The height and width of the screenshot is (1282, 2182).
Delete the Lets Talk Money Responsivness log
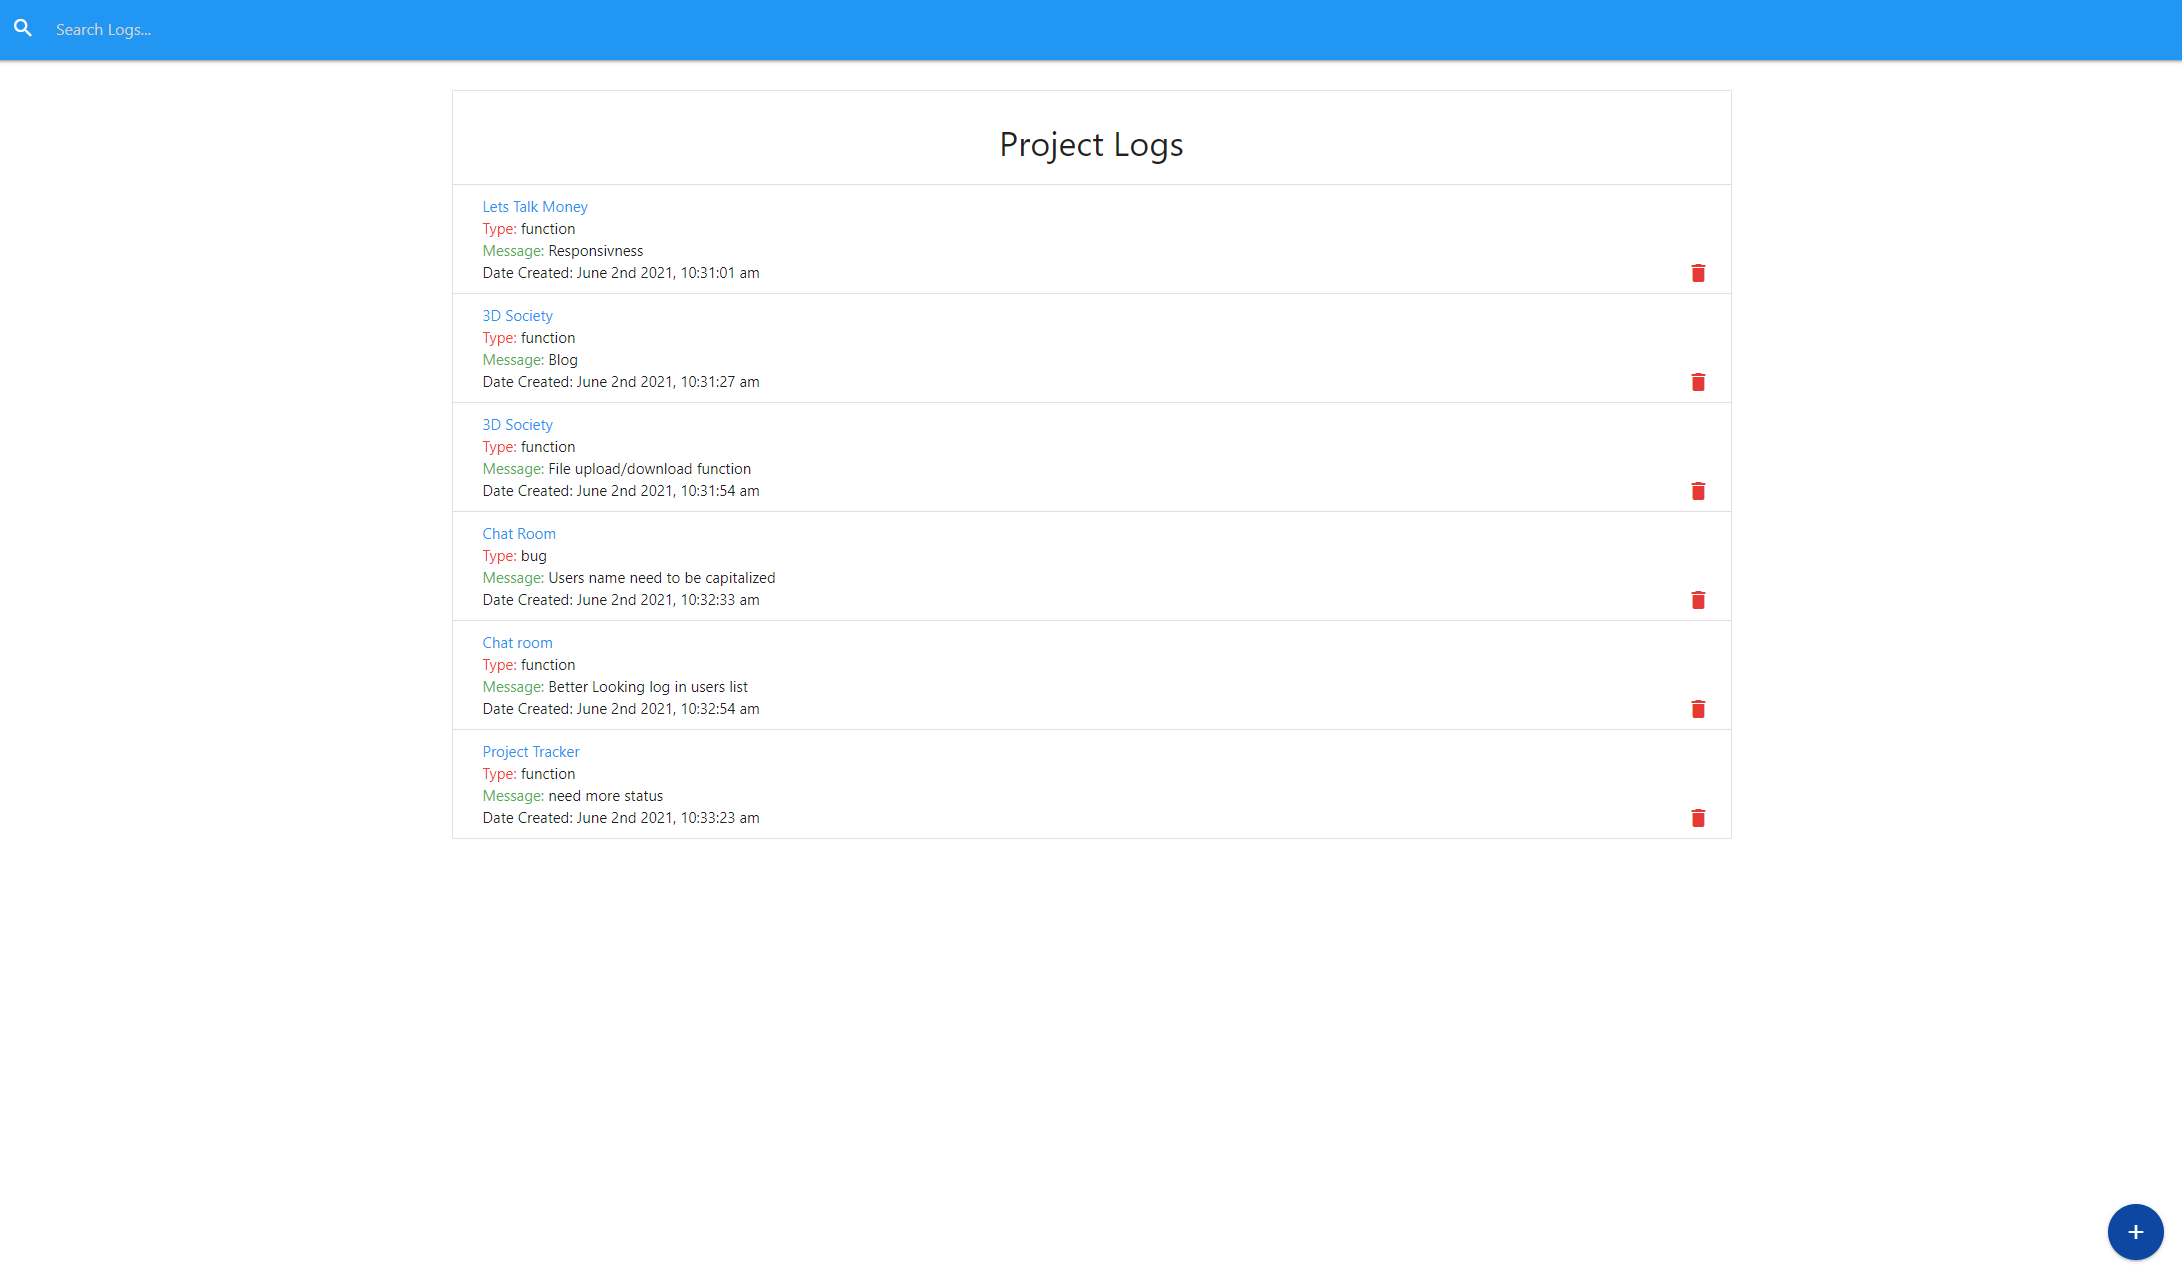(1698, 273)
